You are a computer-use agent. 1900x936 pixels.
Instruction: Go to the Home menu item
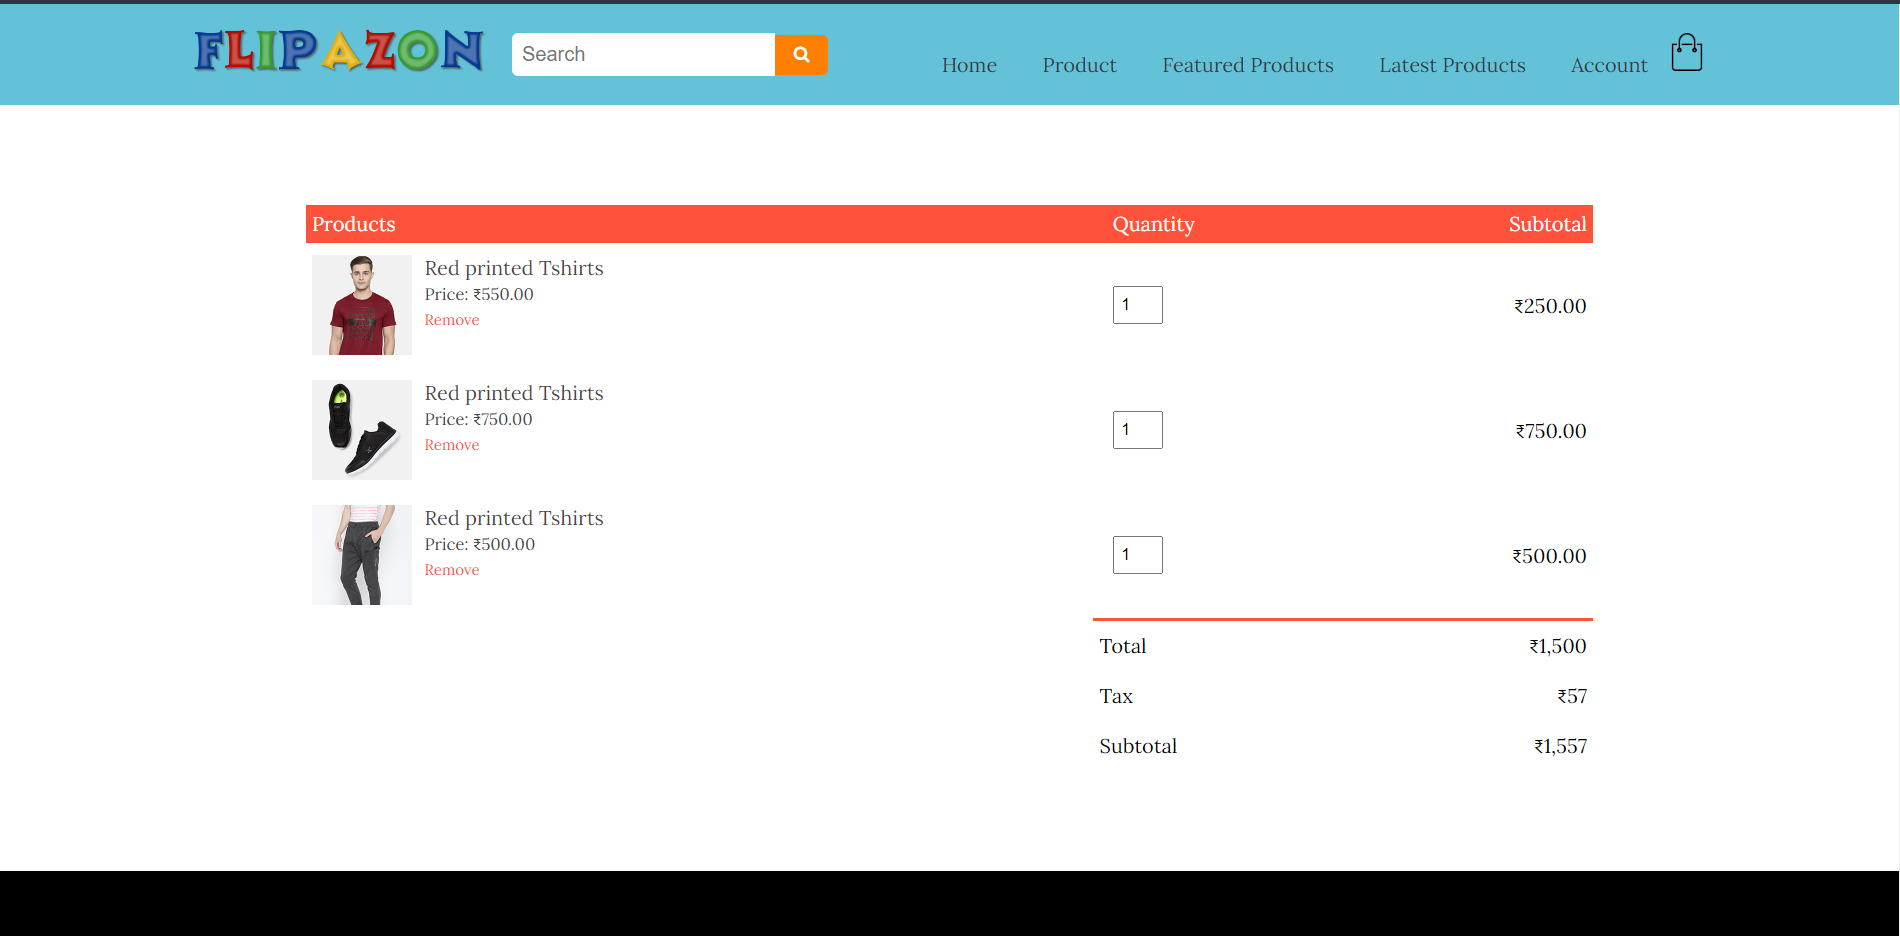(x=968, y=66)
